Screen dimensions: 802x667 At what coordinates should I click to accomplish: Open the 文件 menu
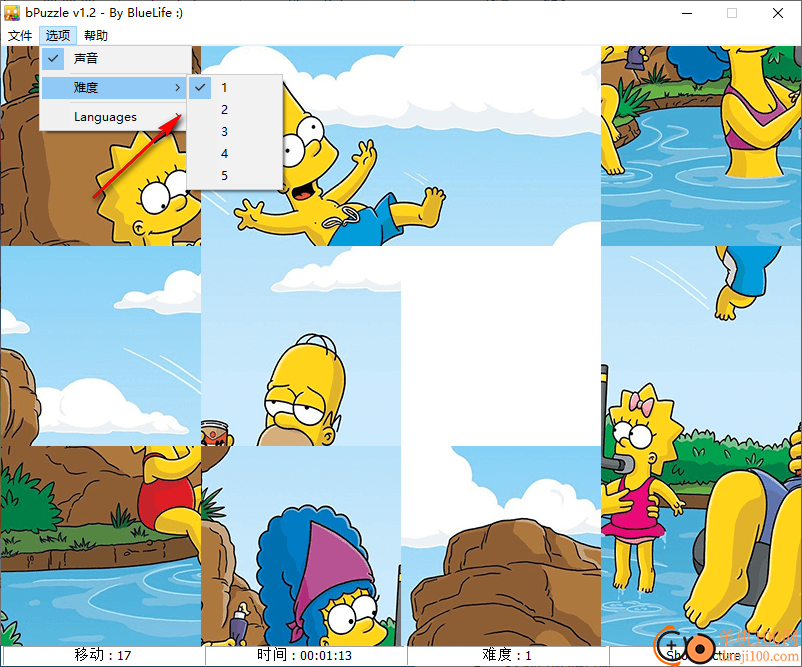click(x=20, y=35)
